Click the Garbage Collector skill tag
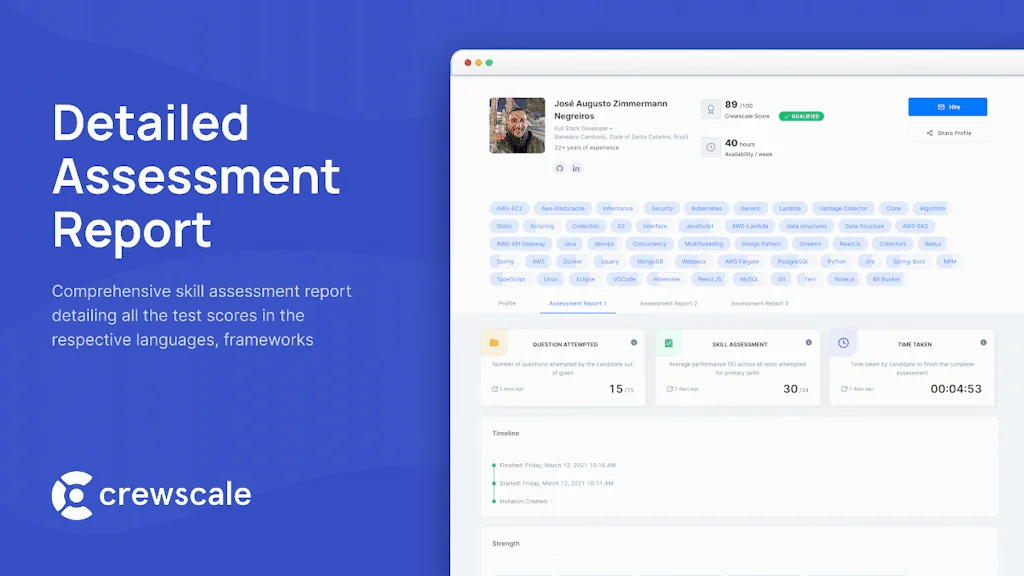1024x576 pixels. pyautogui.click(x=843, y=208)
